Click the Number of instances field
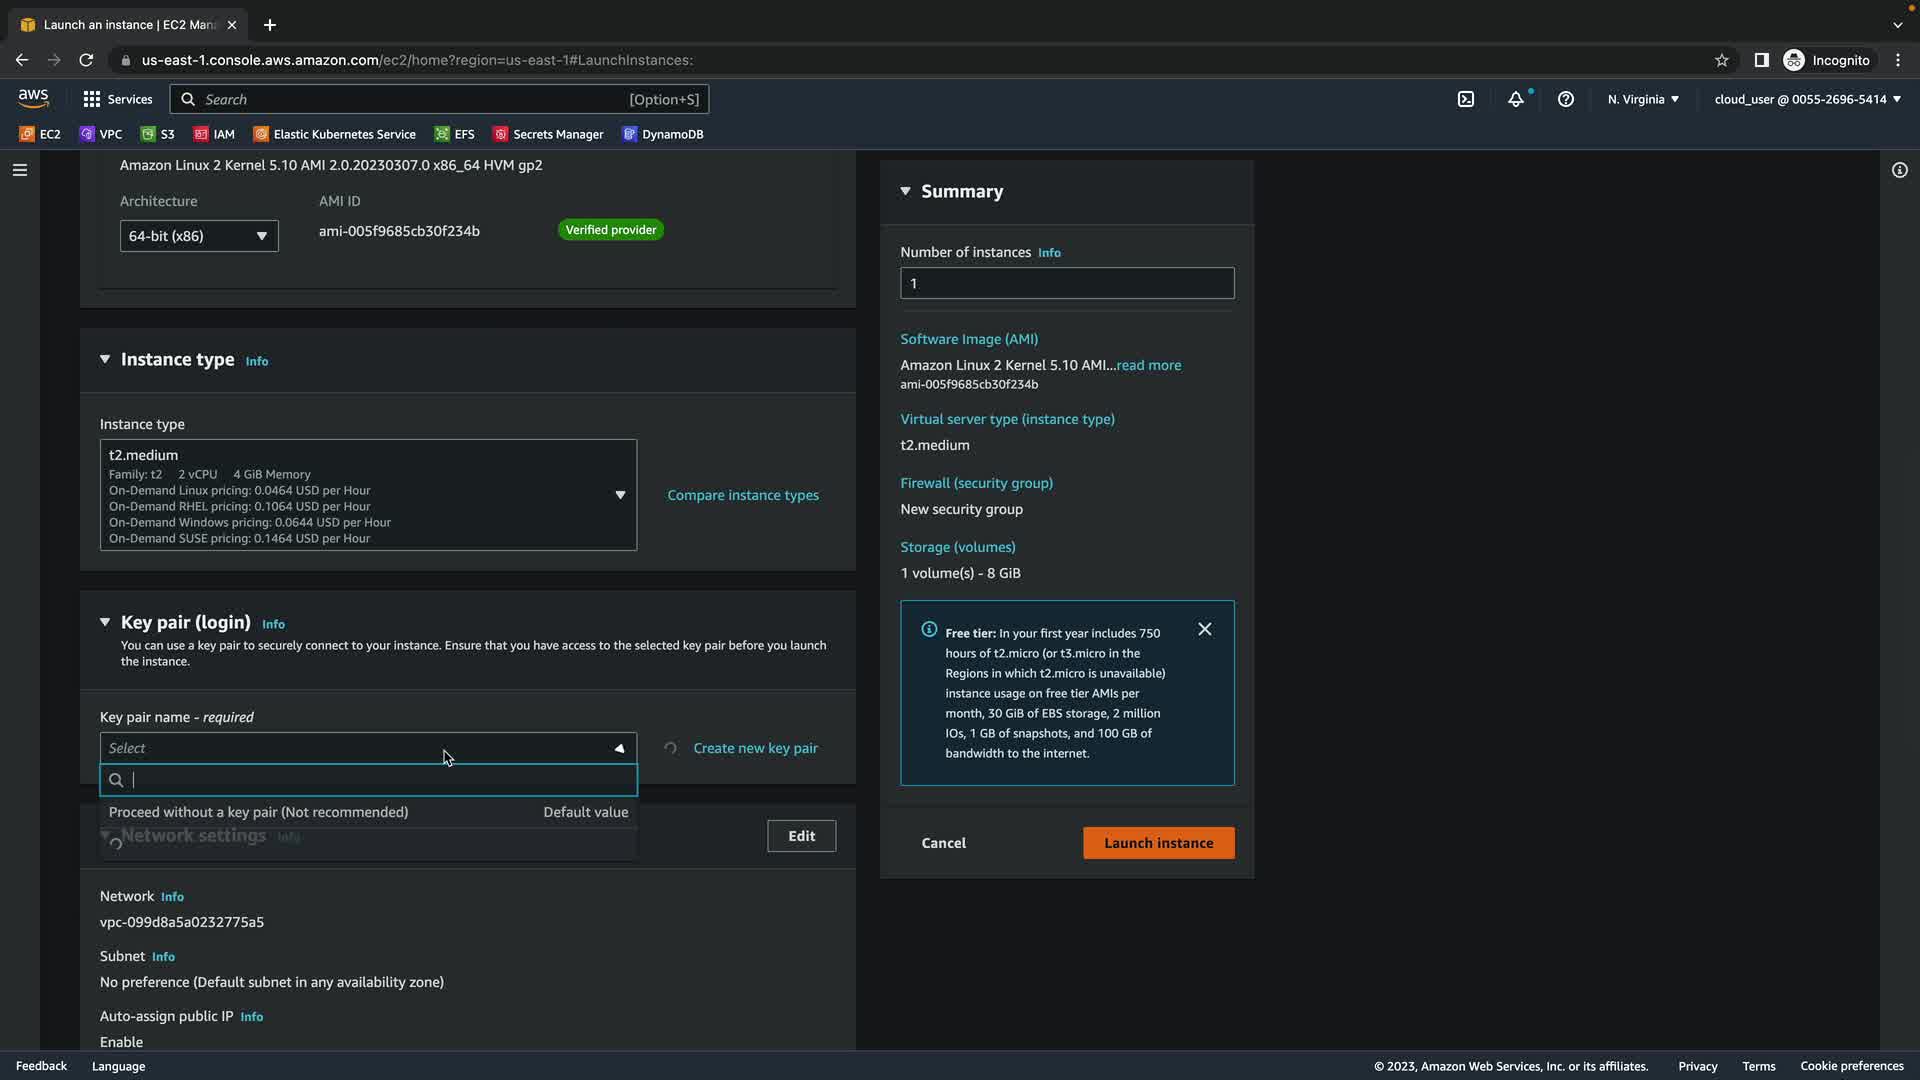 tap(1067, 283)
